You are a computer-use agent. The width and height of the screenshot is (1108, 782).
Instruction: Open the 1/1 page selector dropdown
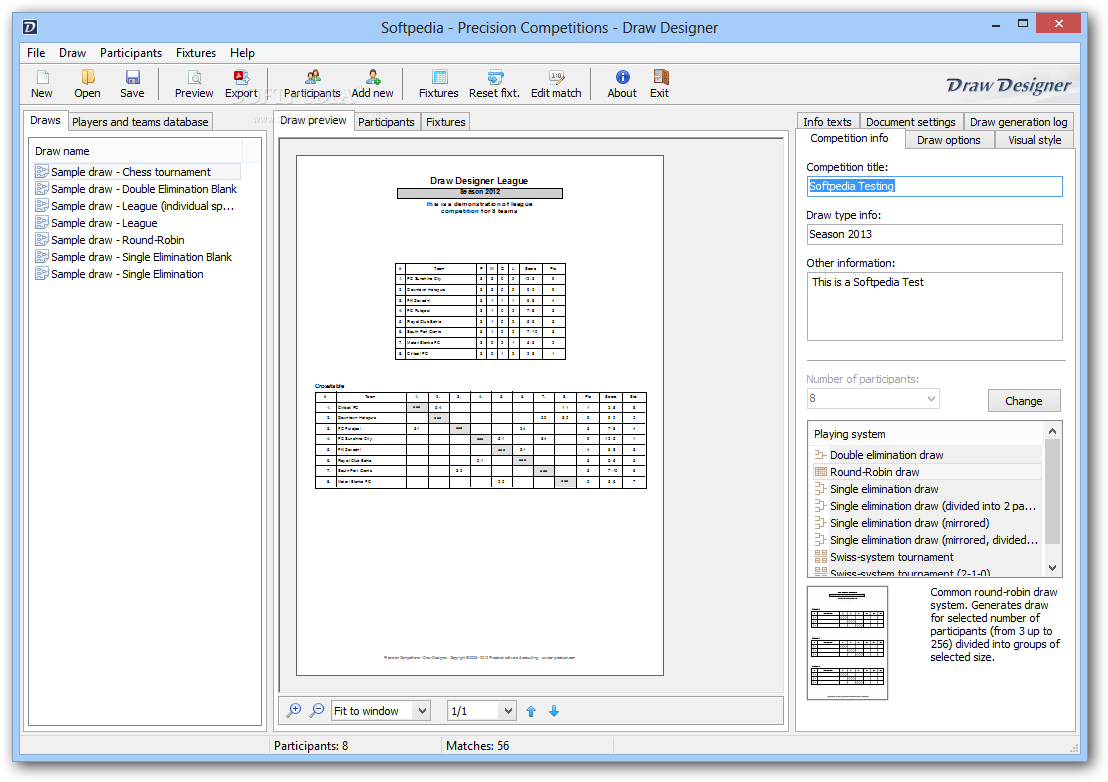tap(508, 711)
